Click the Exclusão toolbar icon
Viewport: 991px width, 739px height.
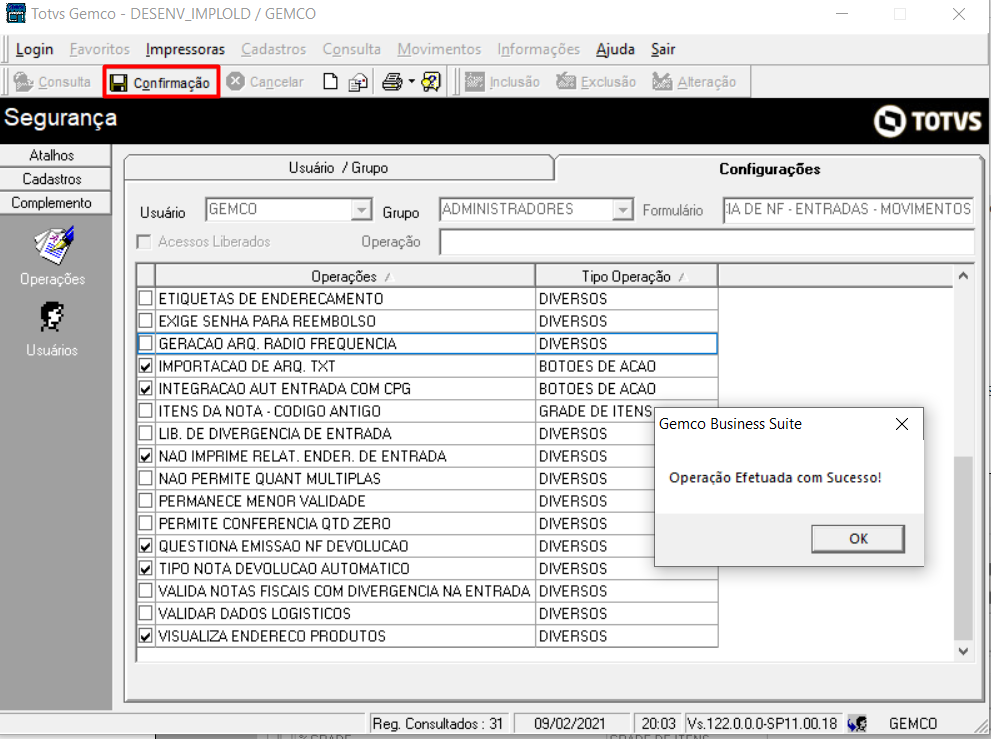(x=566, y=82)
